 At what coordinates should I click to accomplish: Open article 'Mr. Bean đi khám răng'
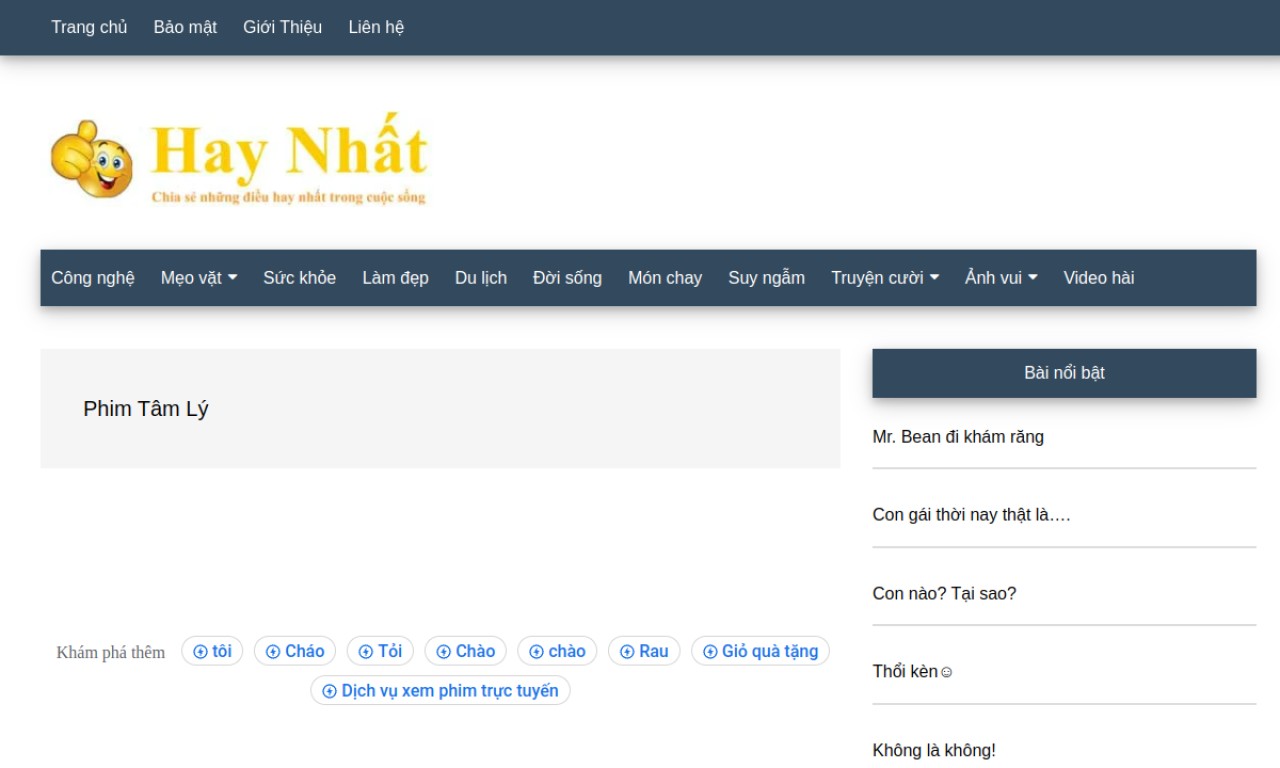957,437
